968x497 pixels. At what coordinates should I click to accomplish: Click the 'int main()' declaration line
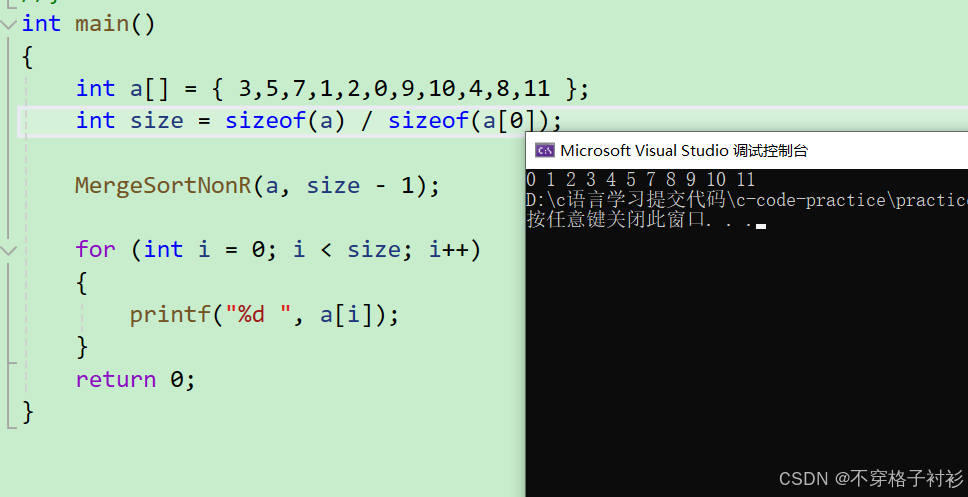[89, 25]
